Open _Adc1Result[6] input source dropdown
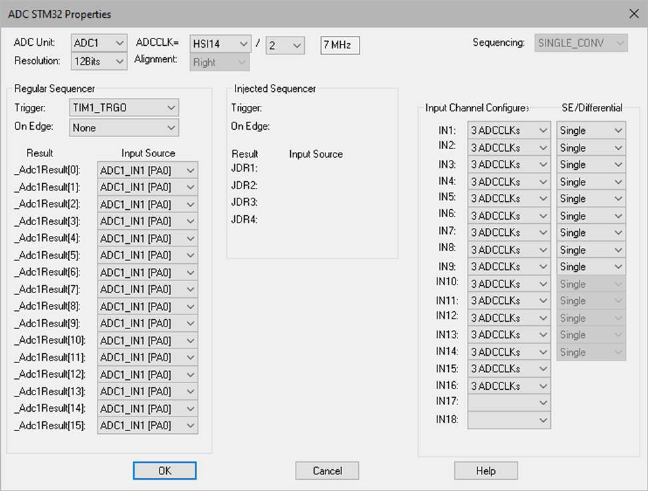The image size is (648, 491). pyautogui.click(x=148, y=272)
